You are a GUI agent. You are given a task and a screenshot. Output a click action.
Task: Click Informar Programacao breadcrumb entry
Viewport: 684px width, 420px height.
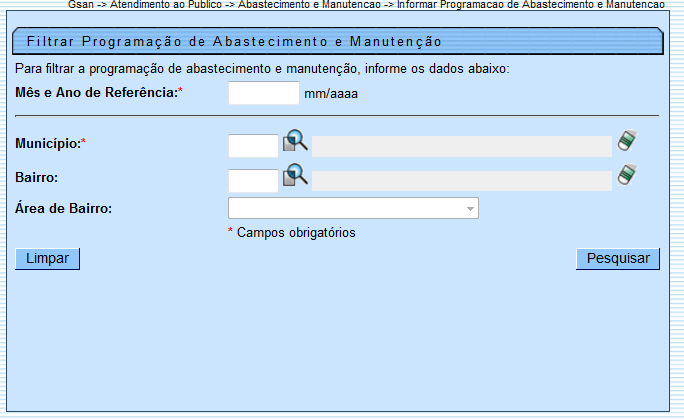(530, 5)
